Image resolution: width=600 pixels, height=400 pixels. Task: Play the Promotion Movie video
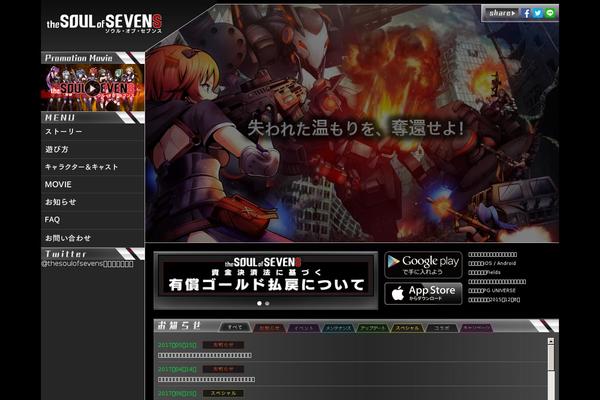92,88
